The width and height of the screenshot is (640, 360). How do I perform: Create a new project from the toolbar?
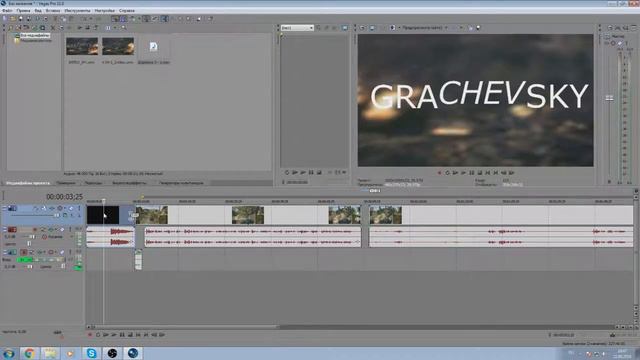[5, 19]
